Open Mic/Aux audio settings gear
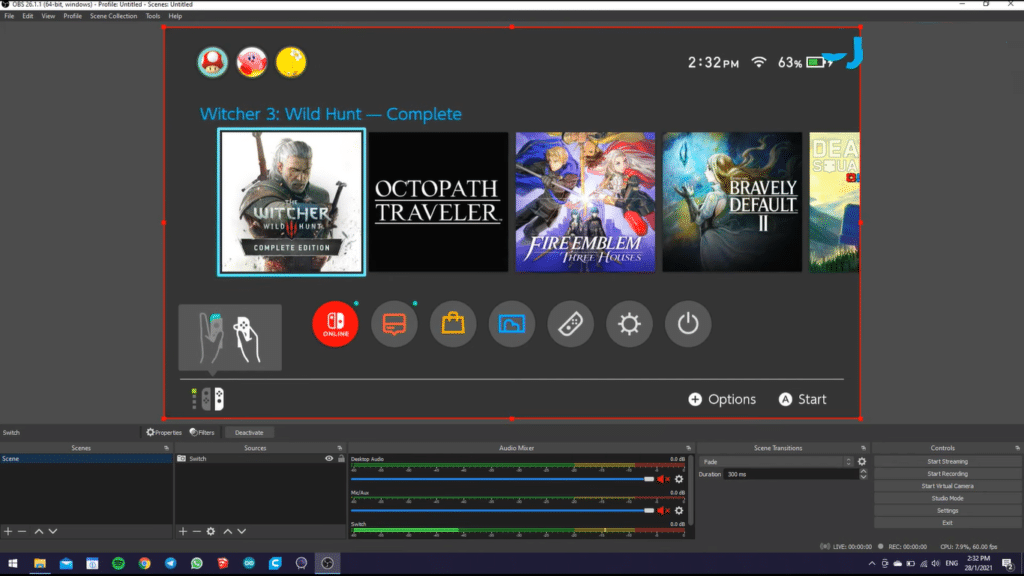The height and width of the screenshot is (576, 1024). click(x=679, y=511)
